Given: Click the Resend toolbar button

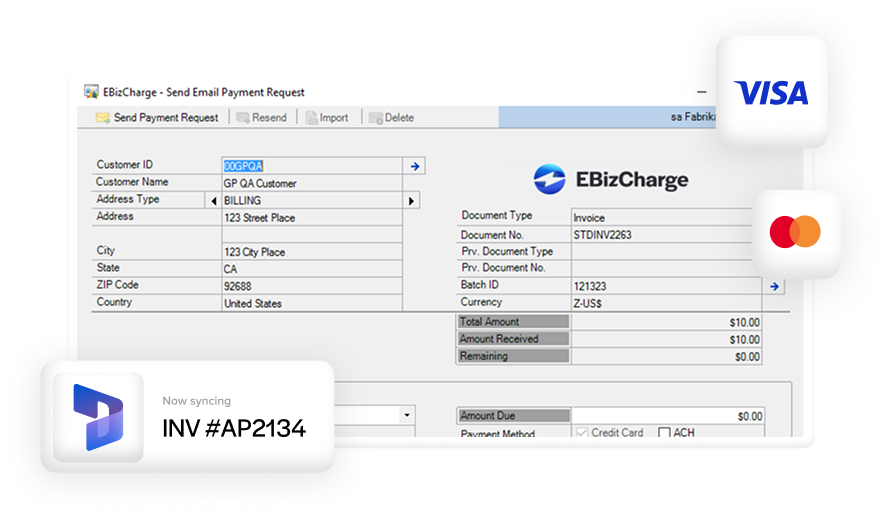Looking at the screenshot, I should pyautogui.click(x=261, y=118).
